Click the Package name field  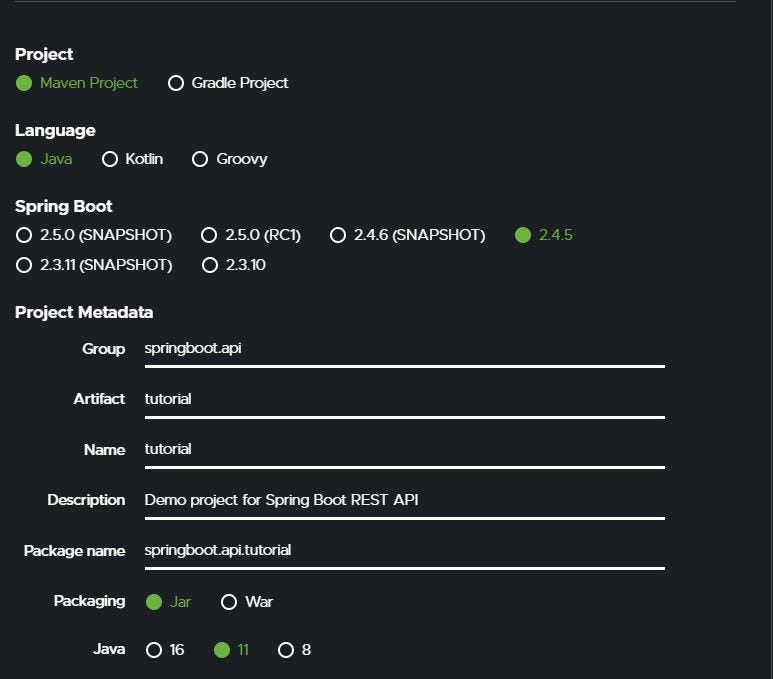pos(404,550)
